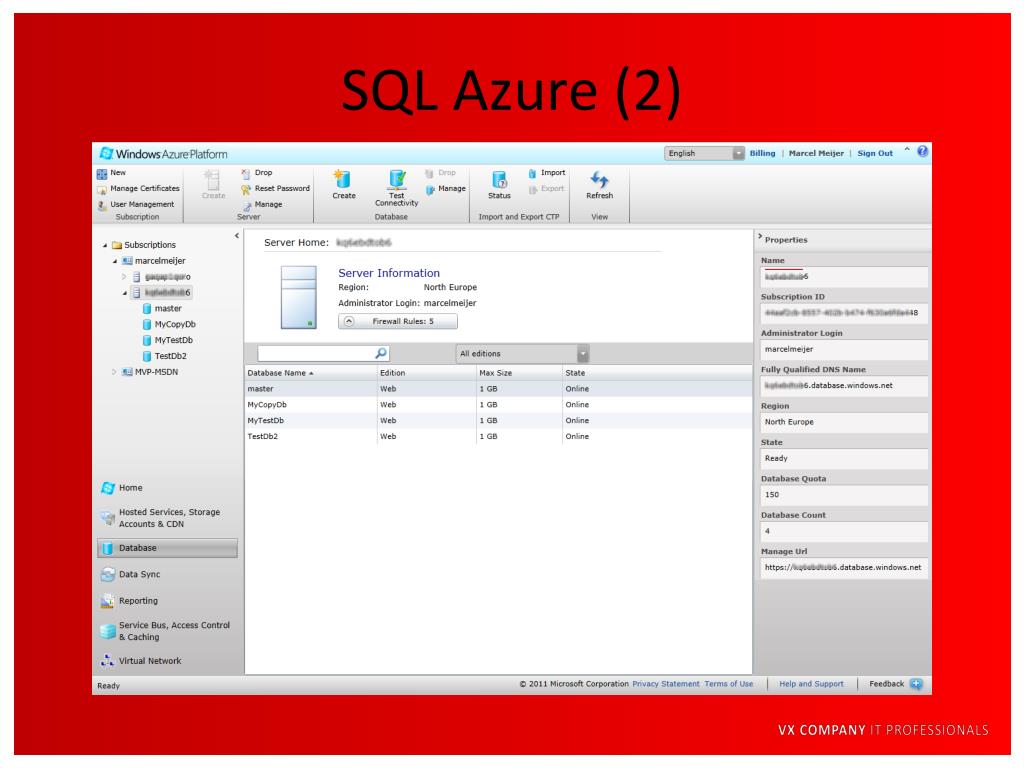Expand Firewall Rules: 5
Image resolution: width=1024 pixels, height=768 pixels.
398,321
